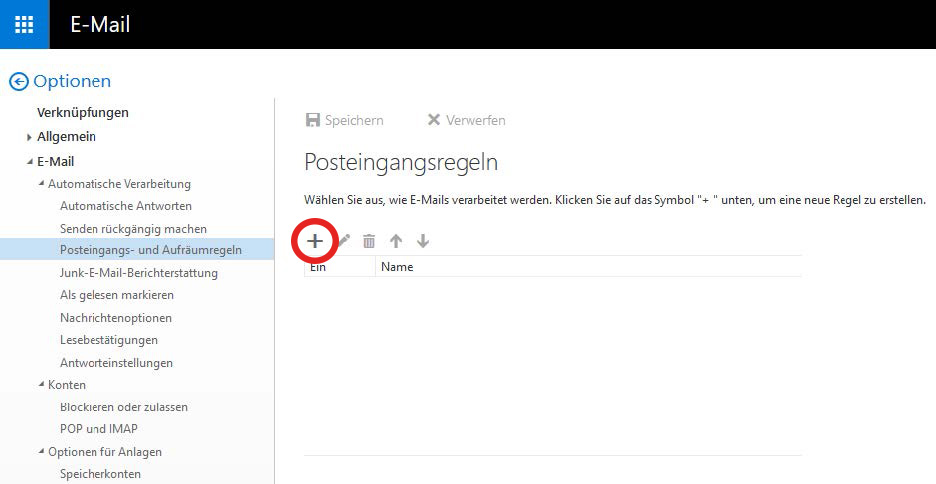Select Blockieren oder zulassen
This screenshot has height=484, width=936.
[x=124, y=407]
